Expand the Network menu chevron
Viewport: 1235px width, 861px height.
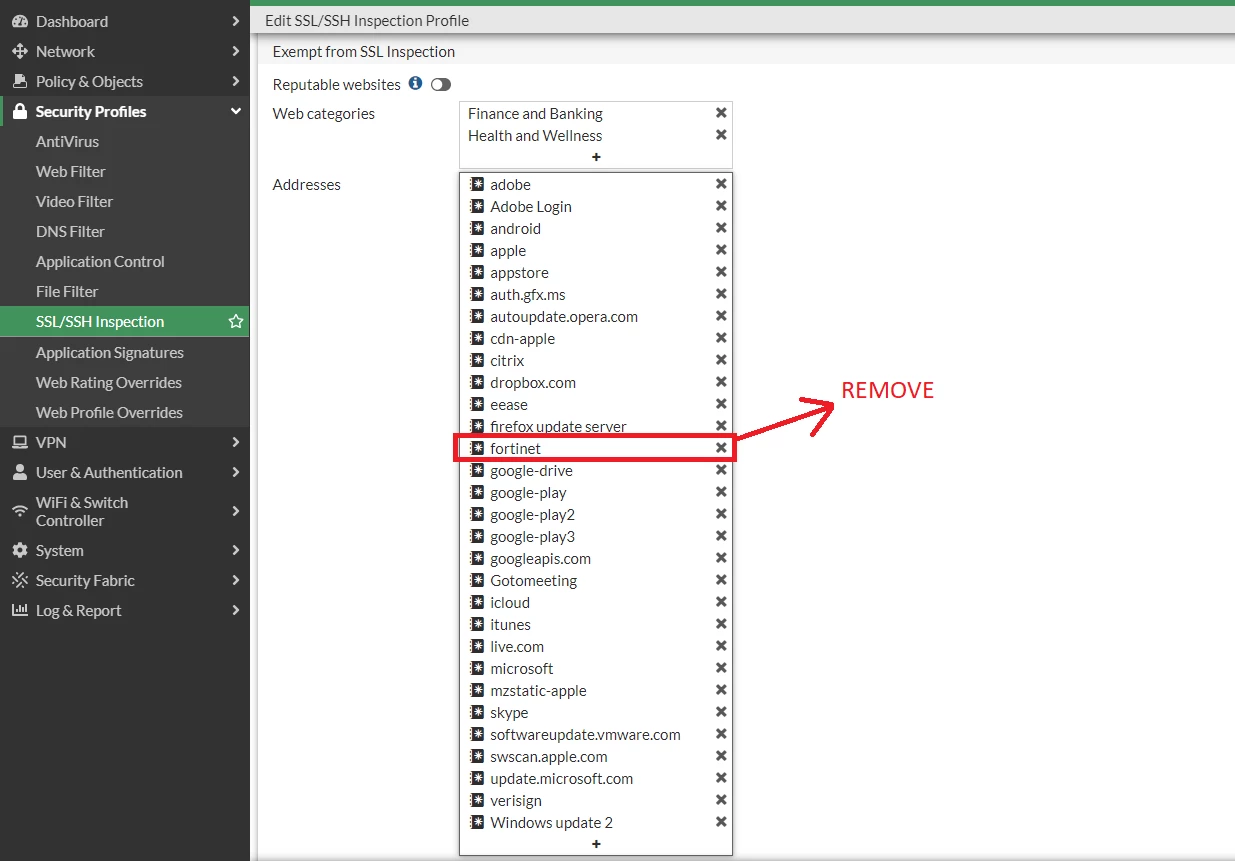point(235,51)
